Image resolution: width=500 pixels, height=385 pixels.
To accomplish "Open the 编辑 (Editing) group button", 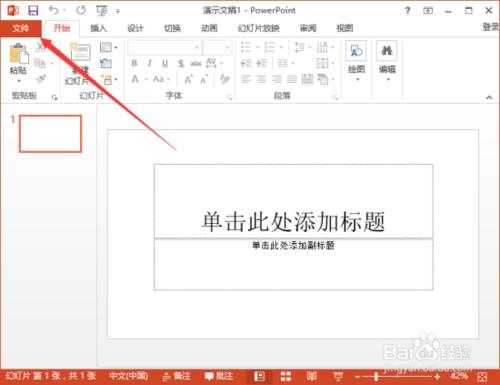I will coord(387,61).
